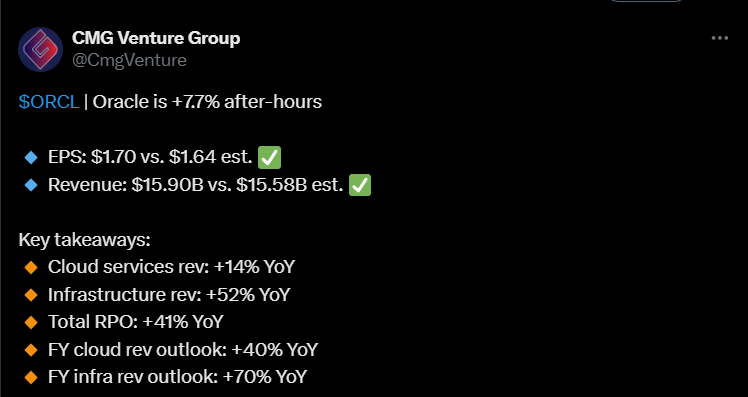Click orange diamond next to Total RPO
748x397 pixels.
pos(31,323)
